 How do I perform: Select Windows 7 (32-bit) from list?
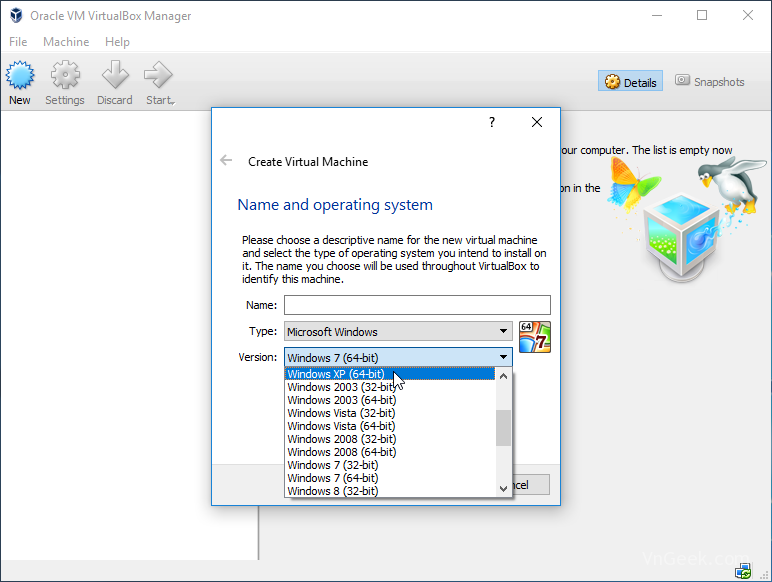pos(390,465)
